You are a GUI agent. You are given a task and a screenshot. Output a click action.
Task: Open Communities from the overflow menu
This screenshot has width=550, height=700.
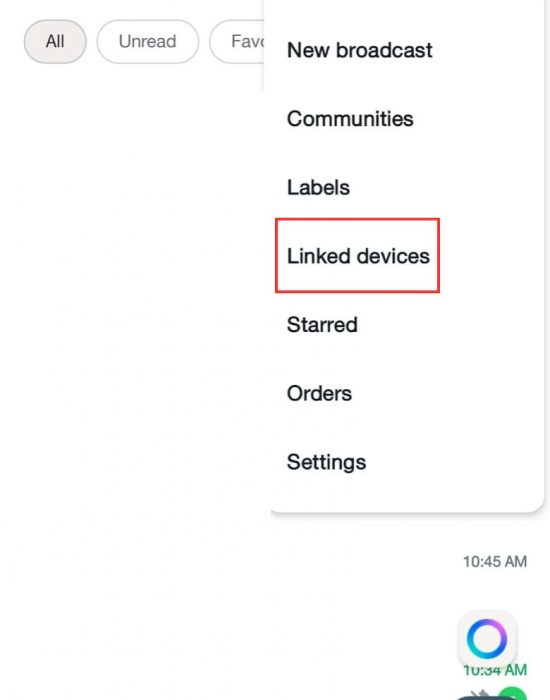[350, 119]
